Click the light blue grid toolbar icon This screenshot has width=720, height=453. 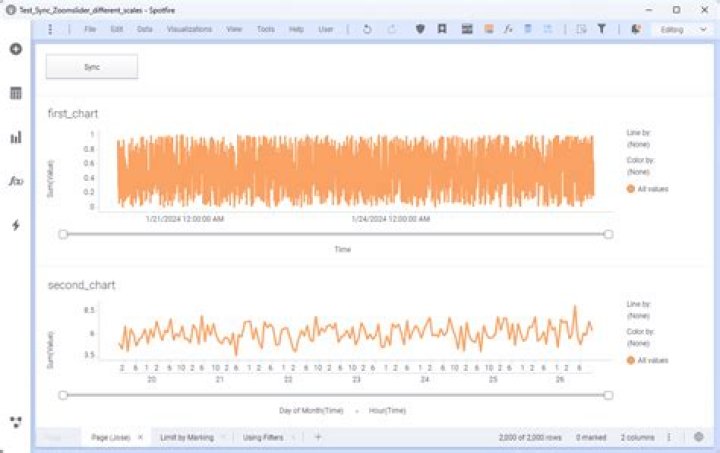[x=548, y=29]
